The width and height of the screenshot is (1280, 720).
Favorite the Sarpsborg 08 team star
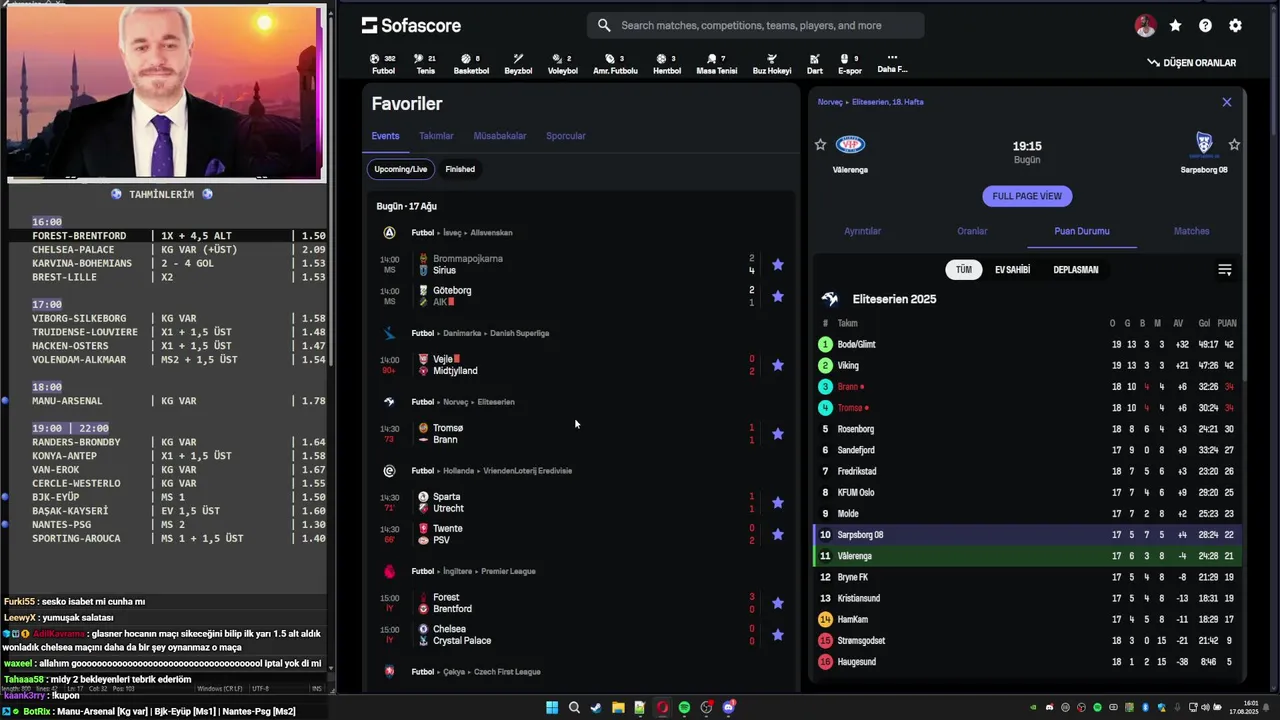1234,145
